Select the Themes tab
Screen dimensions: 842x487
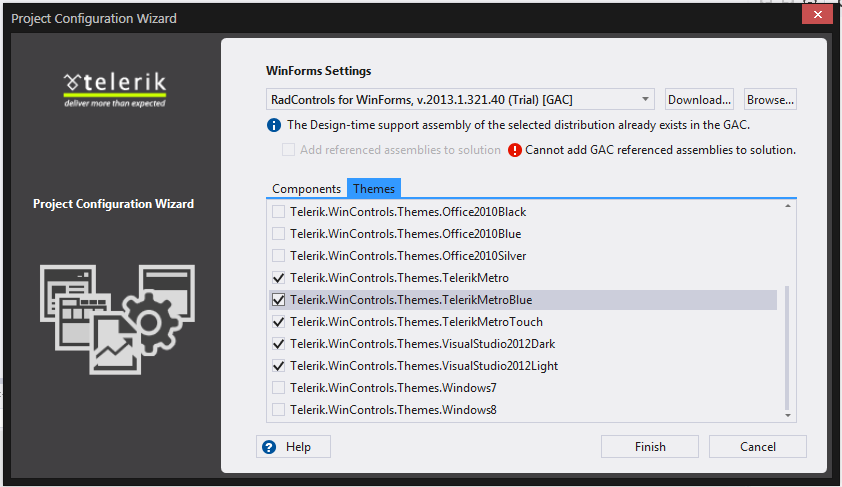[374, 188]
